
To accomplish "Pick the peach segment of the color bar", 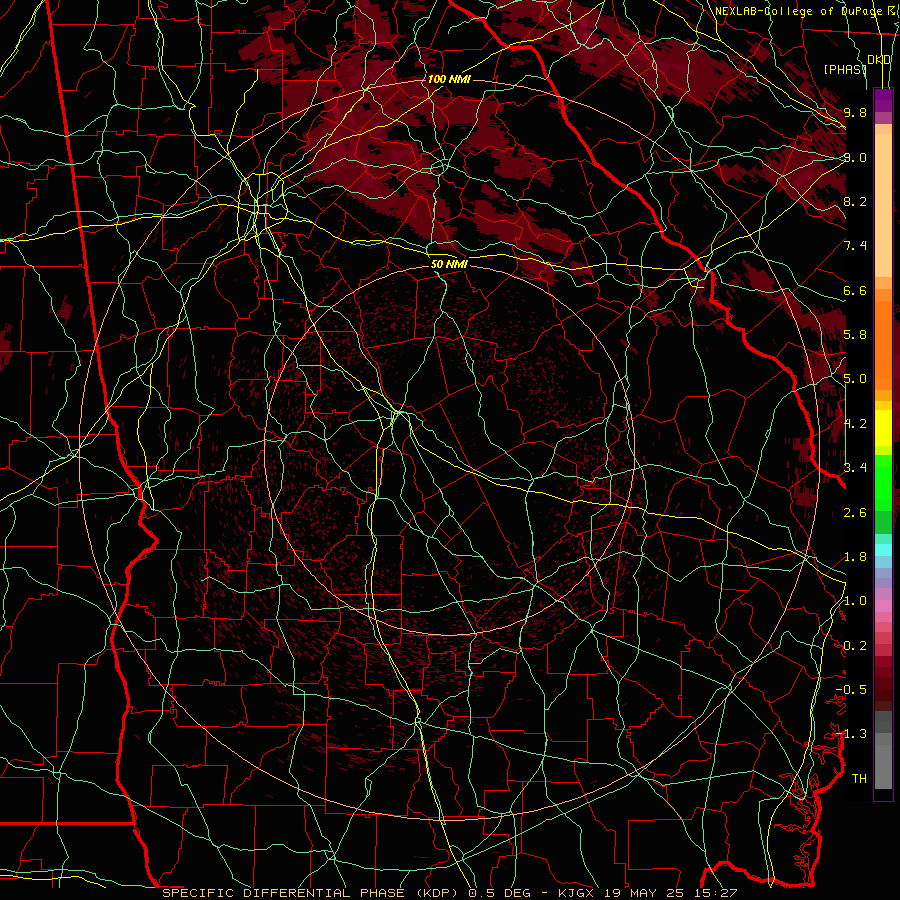I will (883, 207).
